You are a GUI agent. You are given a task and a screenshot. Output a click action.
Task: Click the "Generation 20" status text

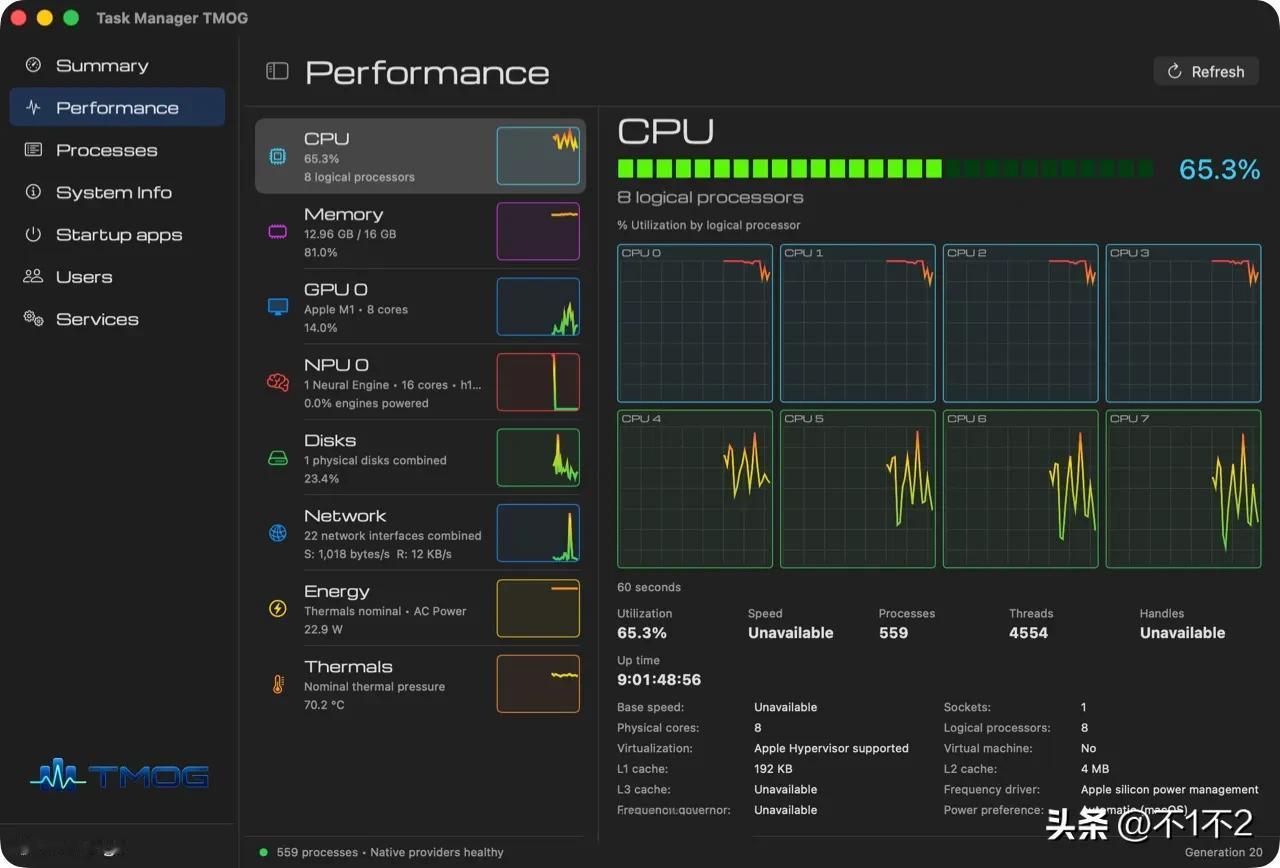point(1223,852)
